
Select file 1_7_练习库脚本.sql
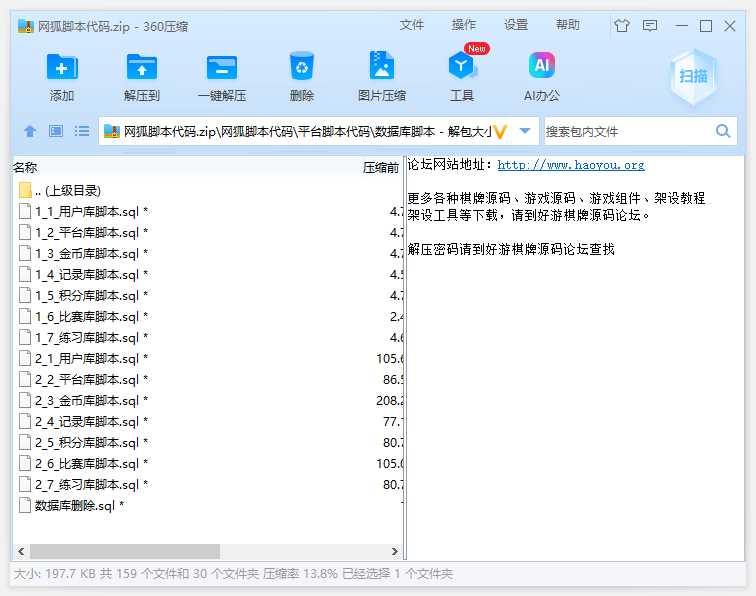pyautogui.click(x=208, y=337)
